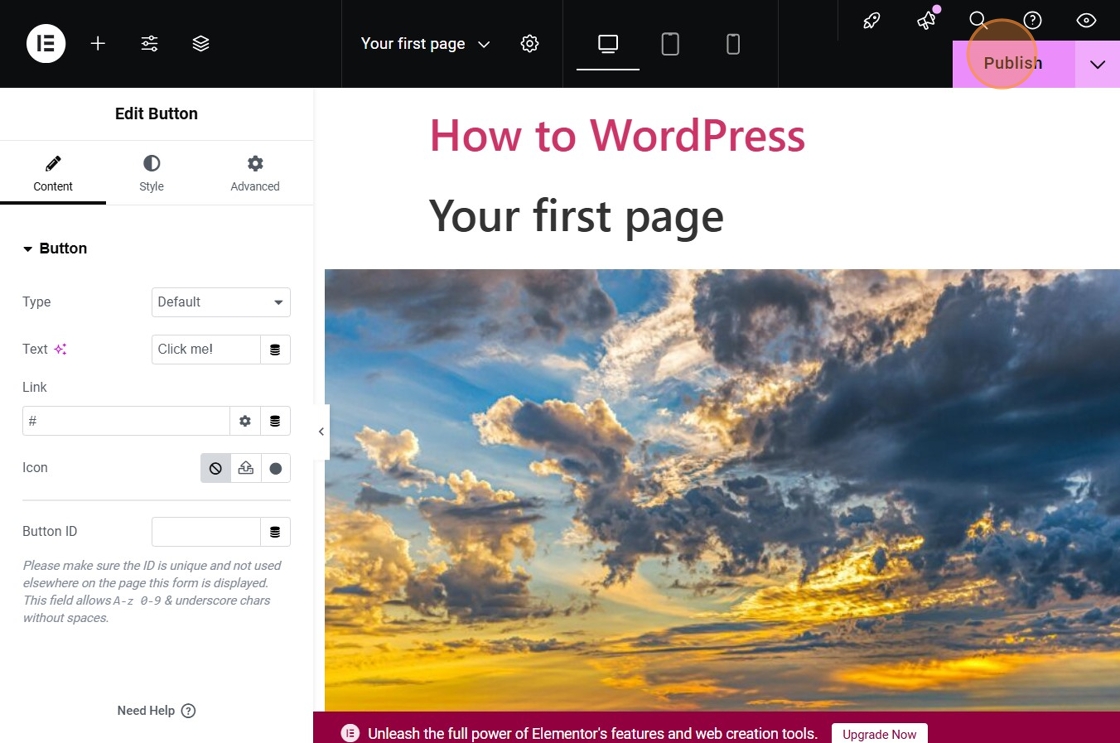Select None for button icon

(x=215, y=469)
